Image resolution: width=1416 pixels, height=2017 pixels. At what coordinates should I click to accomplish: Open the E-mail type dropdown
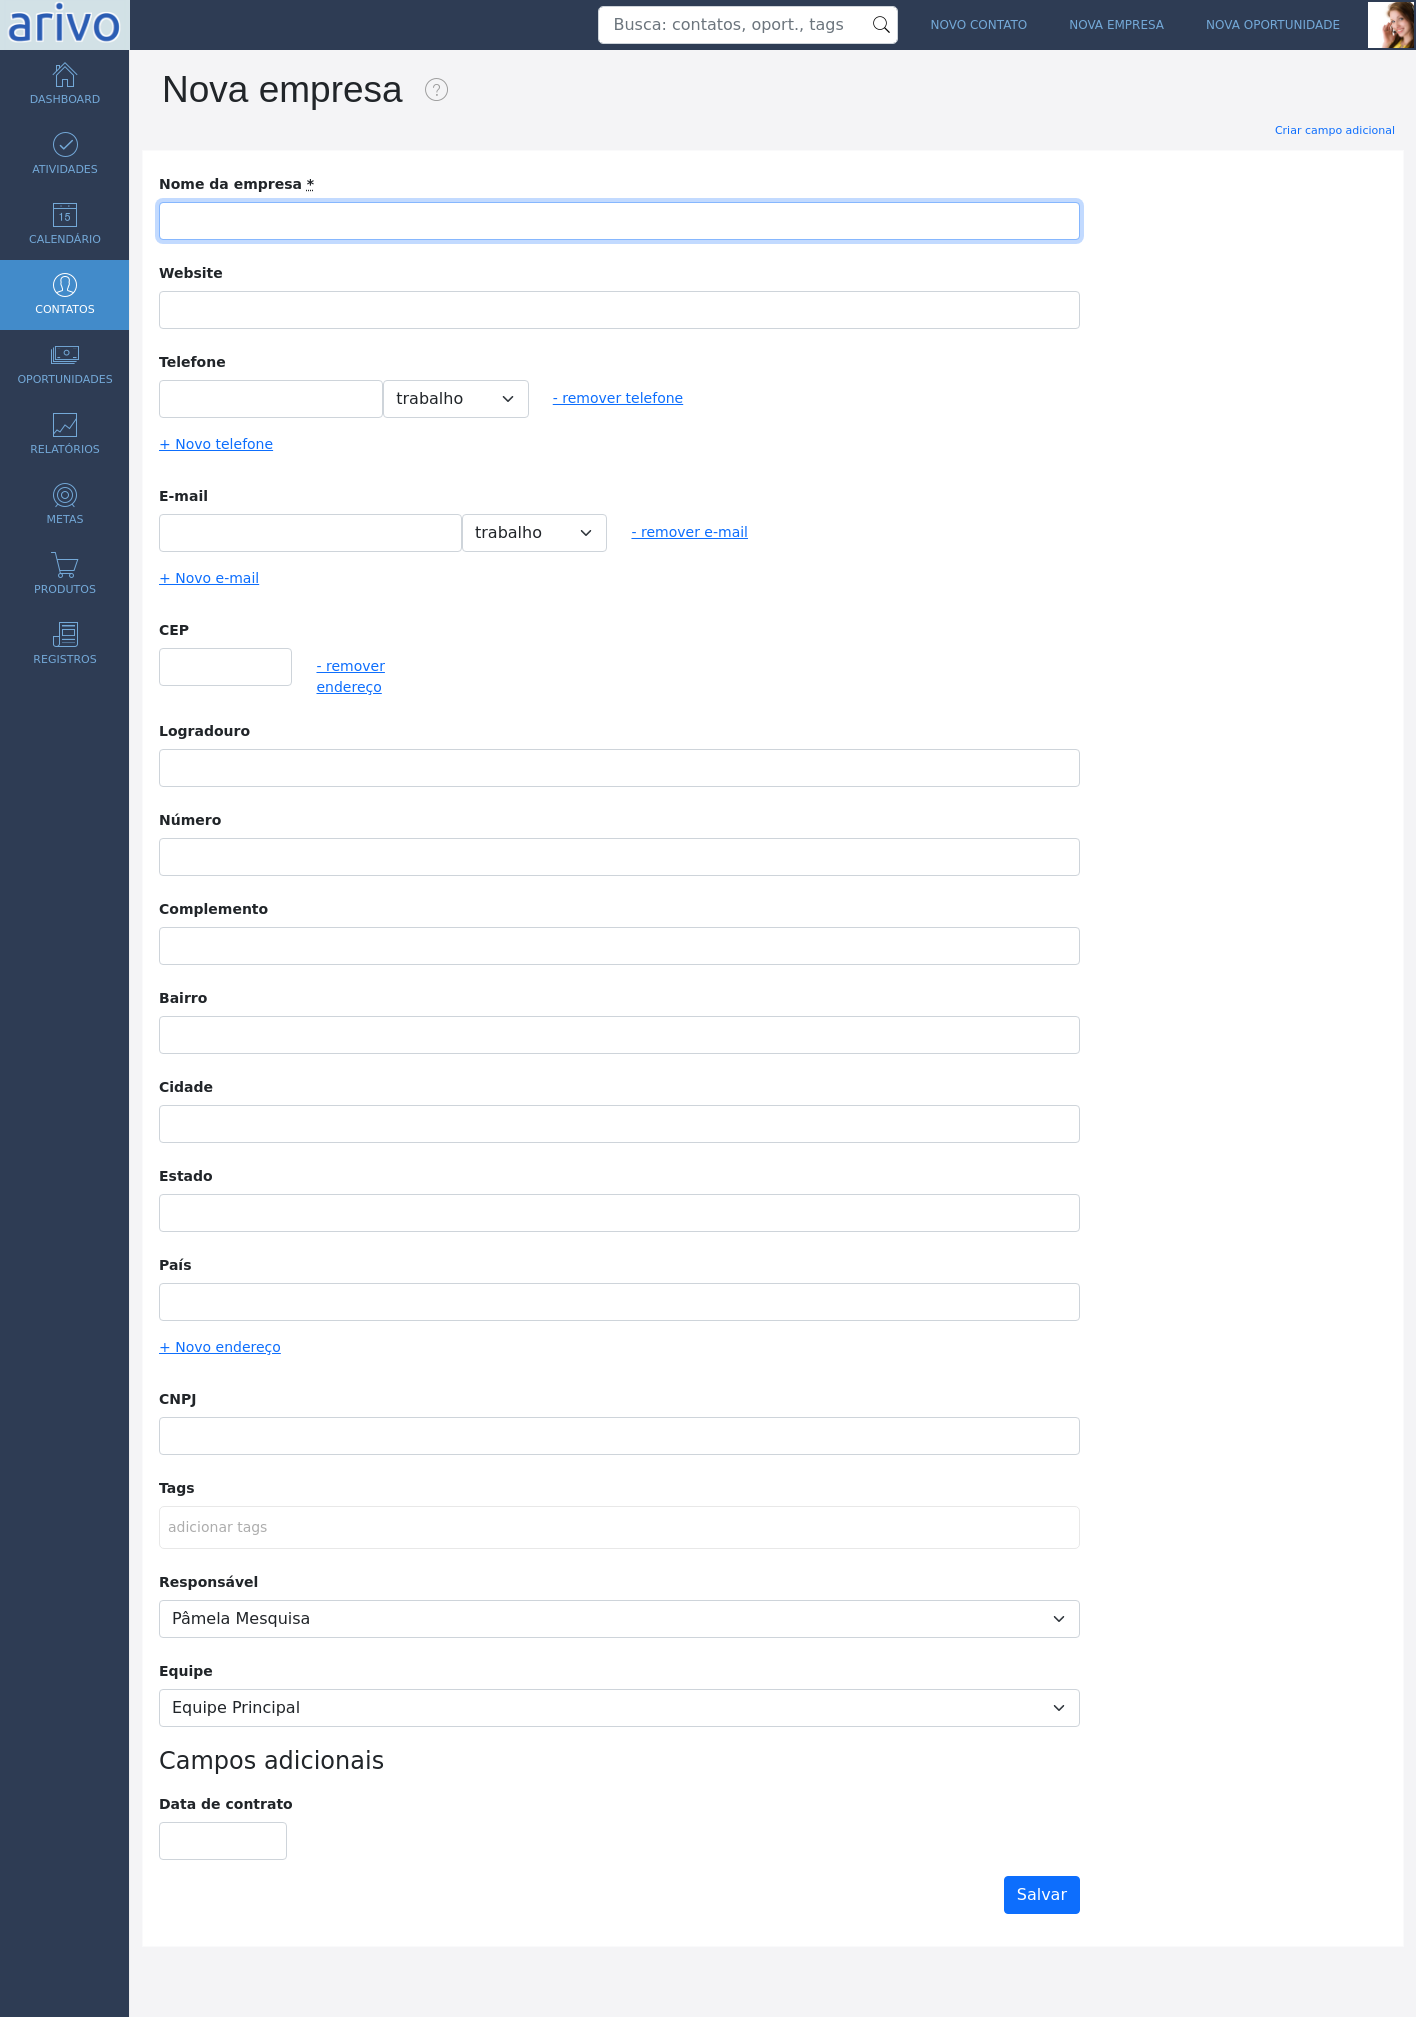coord(534,533)
